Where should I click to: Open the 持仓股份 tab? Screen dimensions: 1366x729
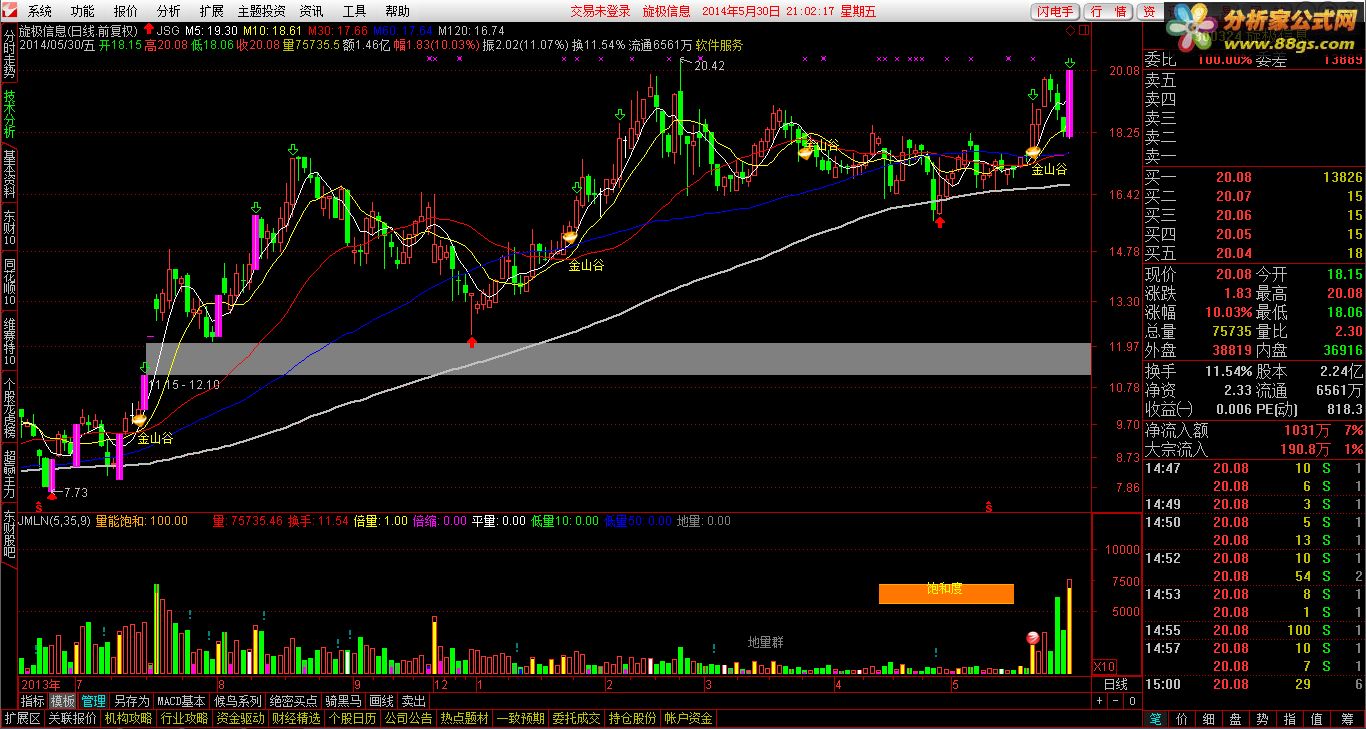[632, 718]
